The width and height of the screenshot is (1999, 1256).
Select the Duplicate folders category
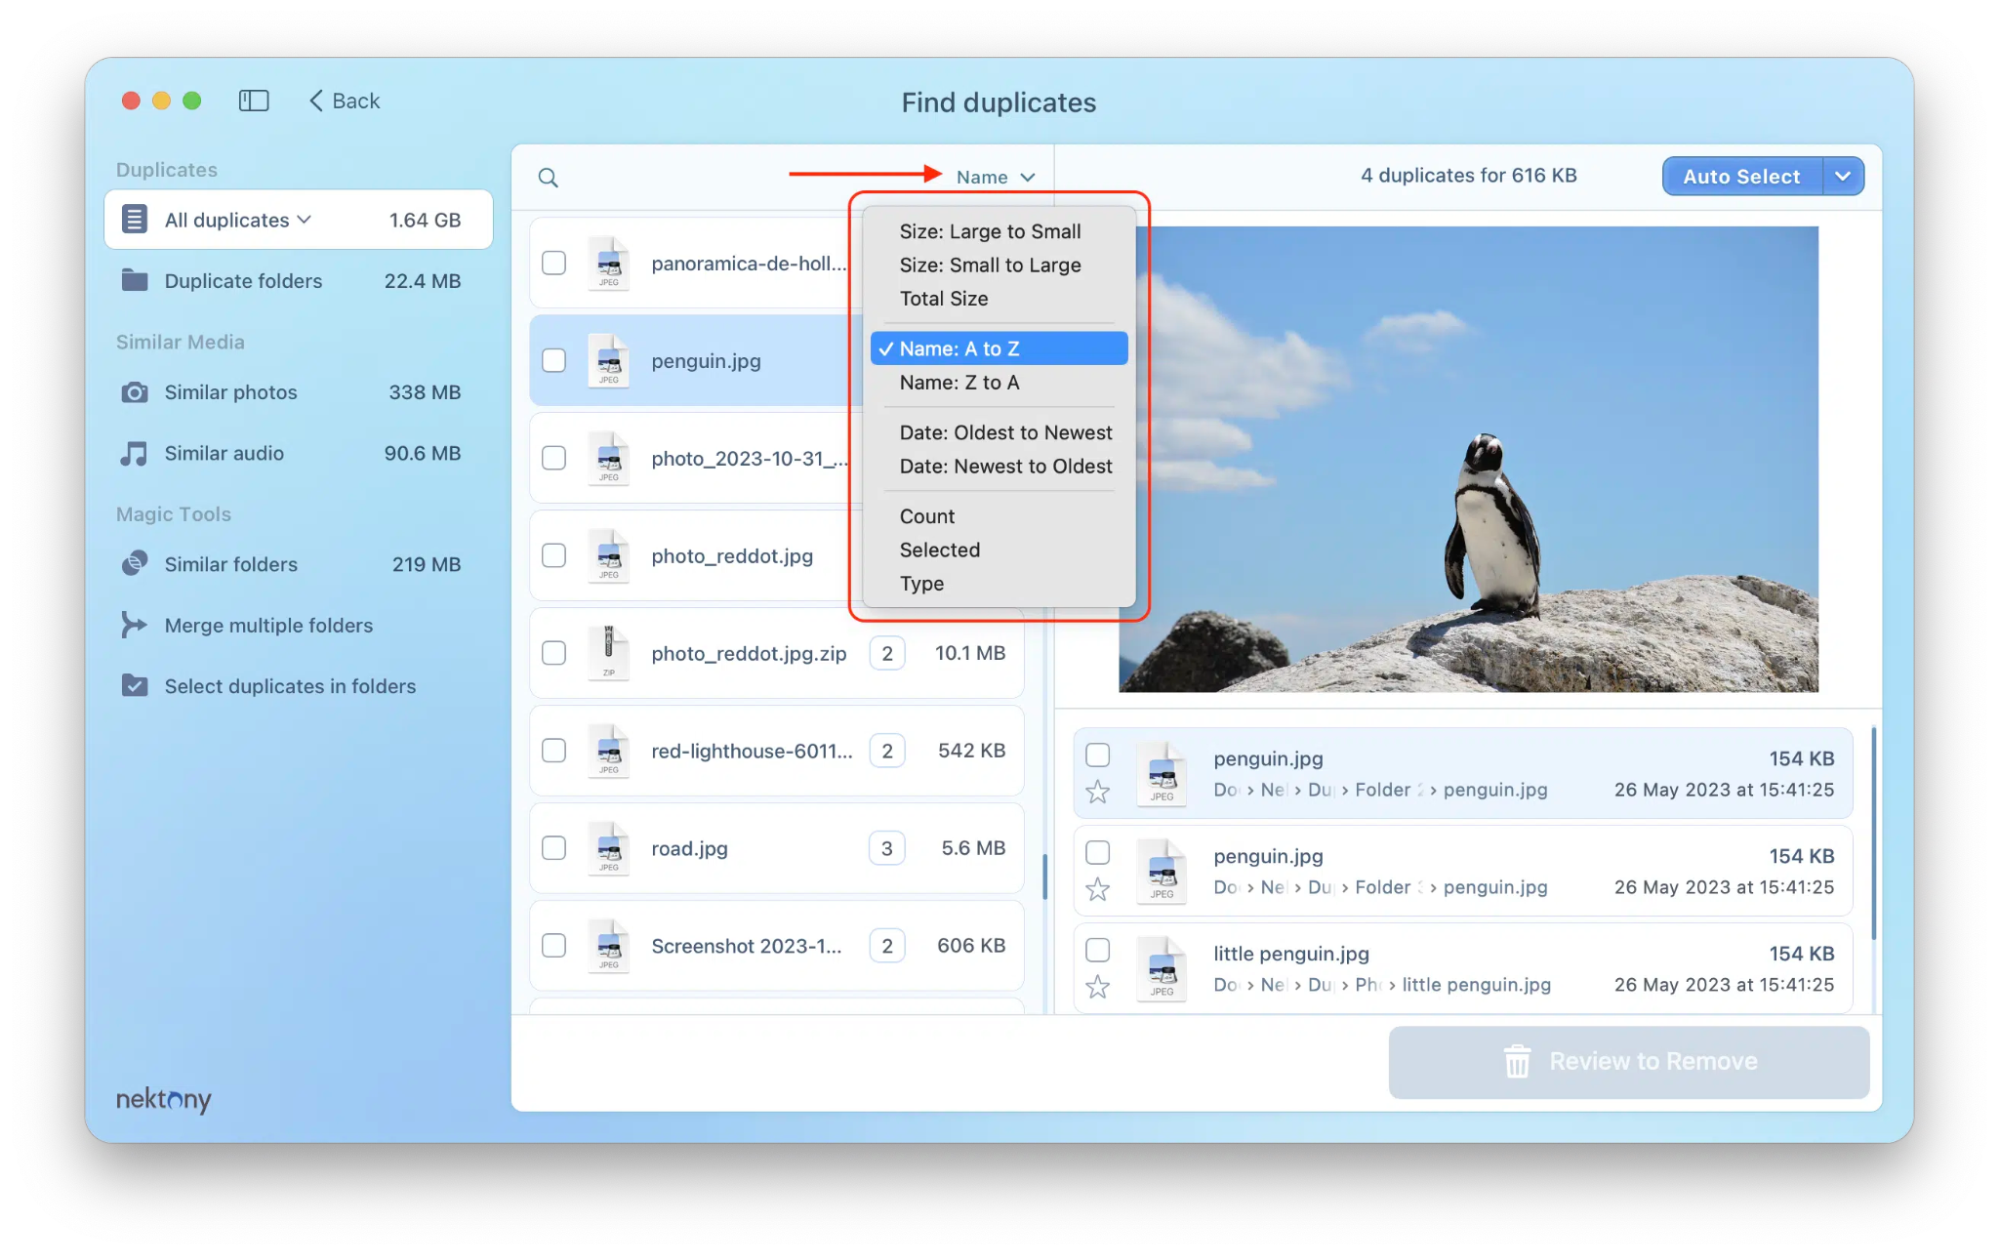[243, 281]
